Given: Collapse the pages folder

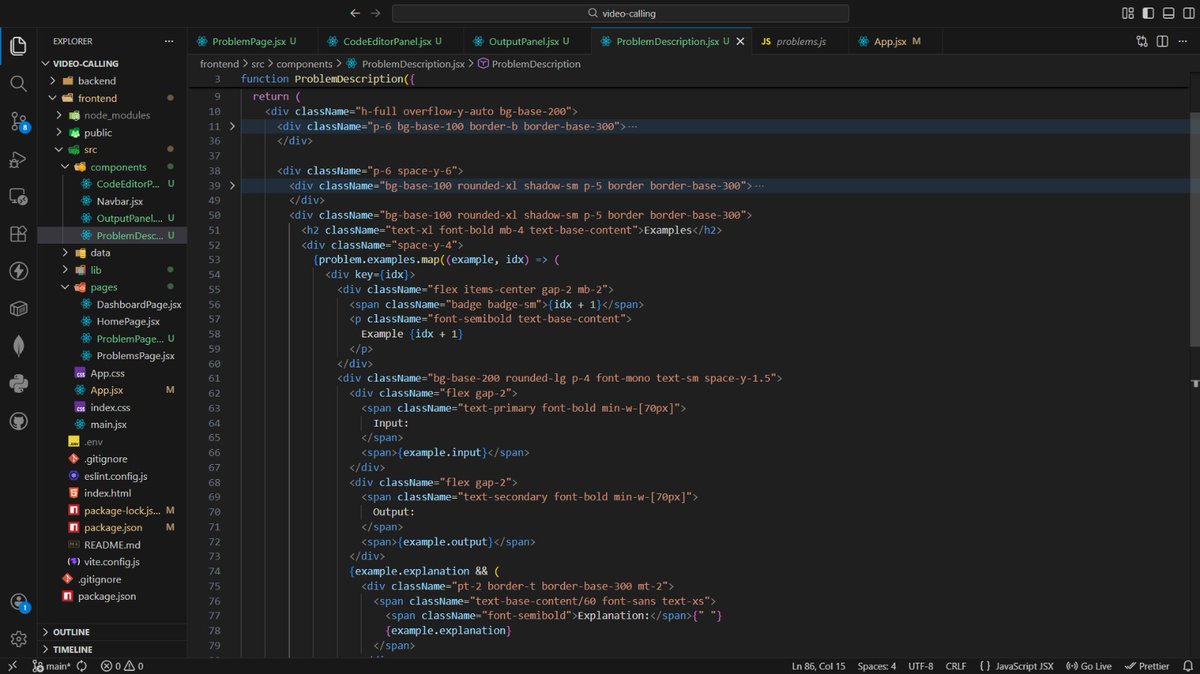Looking at the screenshot, I should point(65,287).
